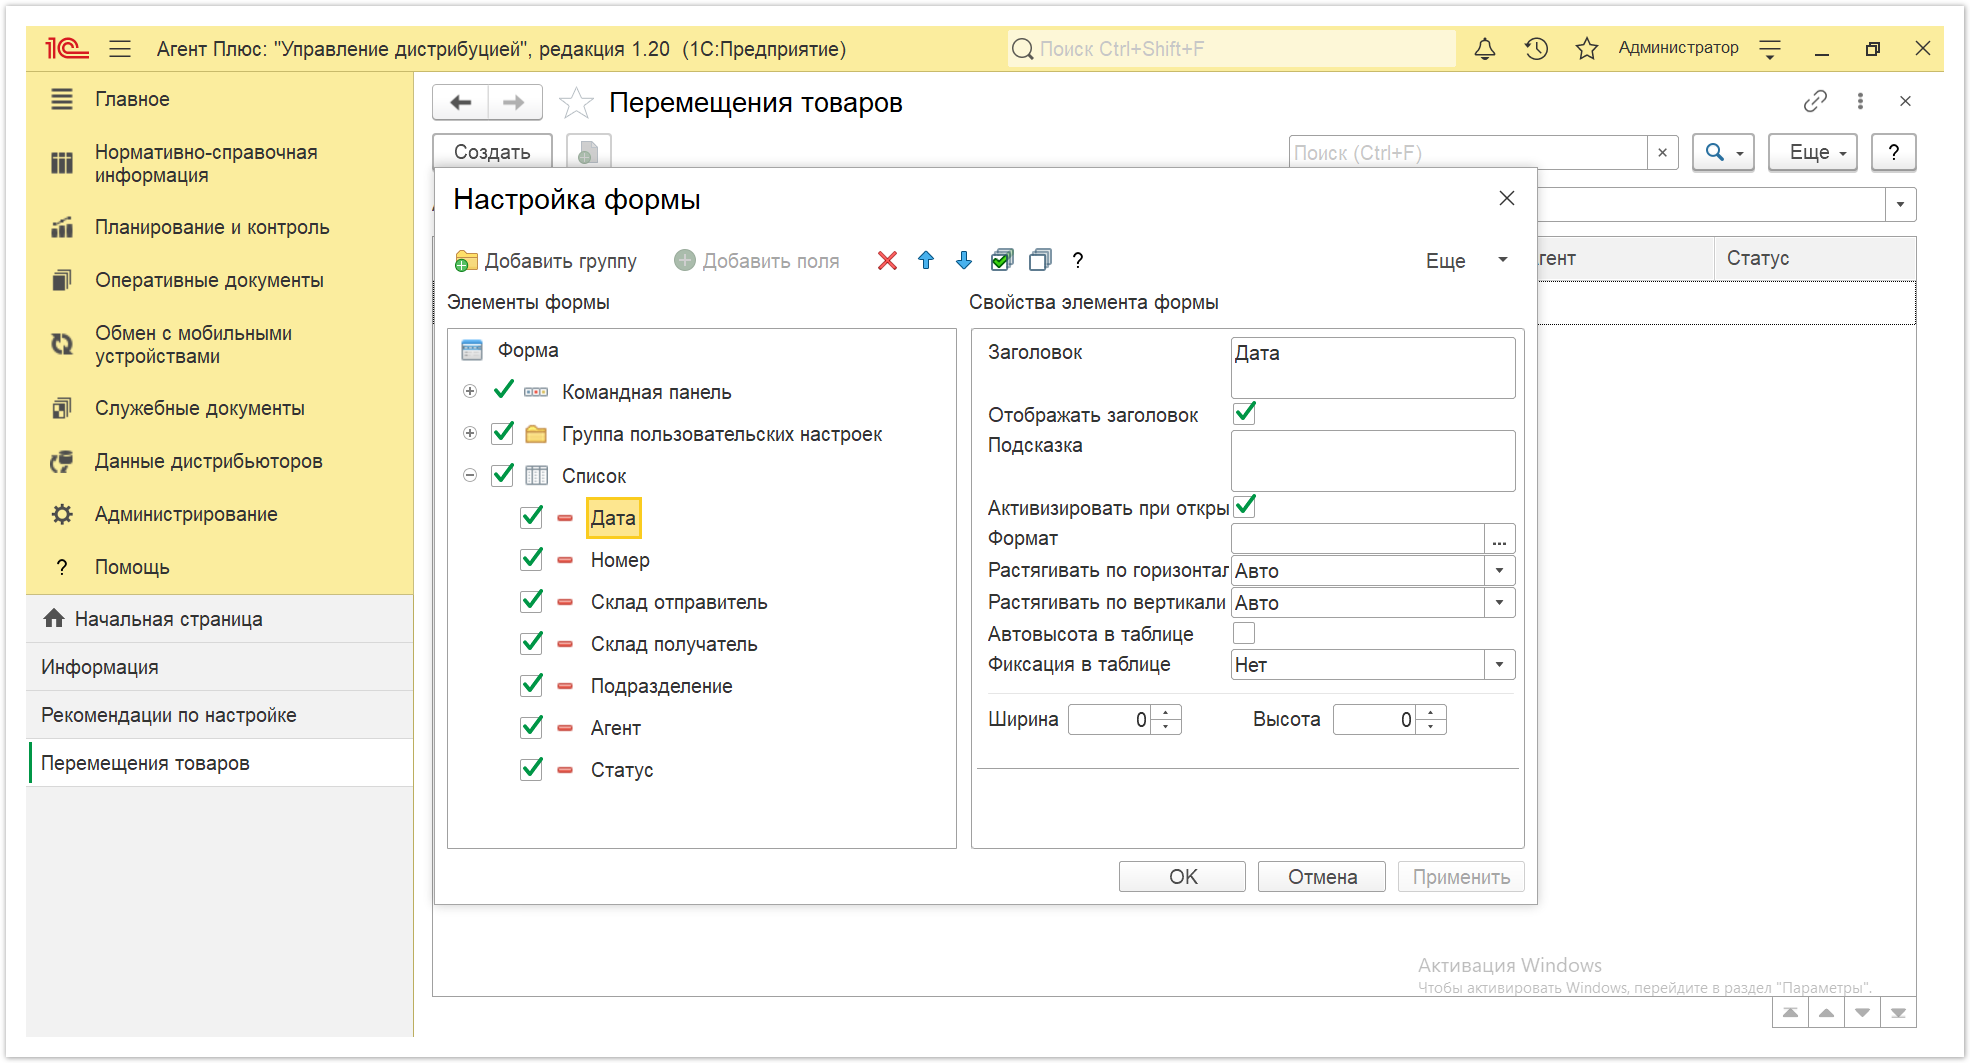Move element up with blue arrow
Viewport: 1970px width, 1063px height.
tap(926, 261)
